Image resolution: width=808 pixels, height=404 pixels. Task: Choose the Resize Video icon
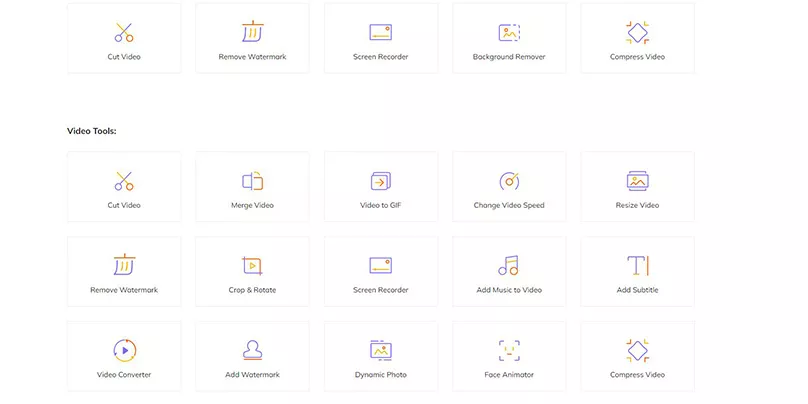(637, 181)
